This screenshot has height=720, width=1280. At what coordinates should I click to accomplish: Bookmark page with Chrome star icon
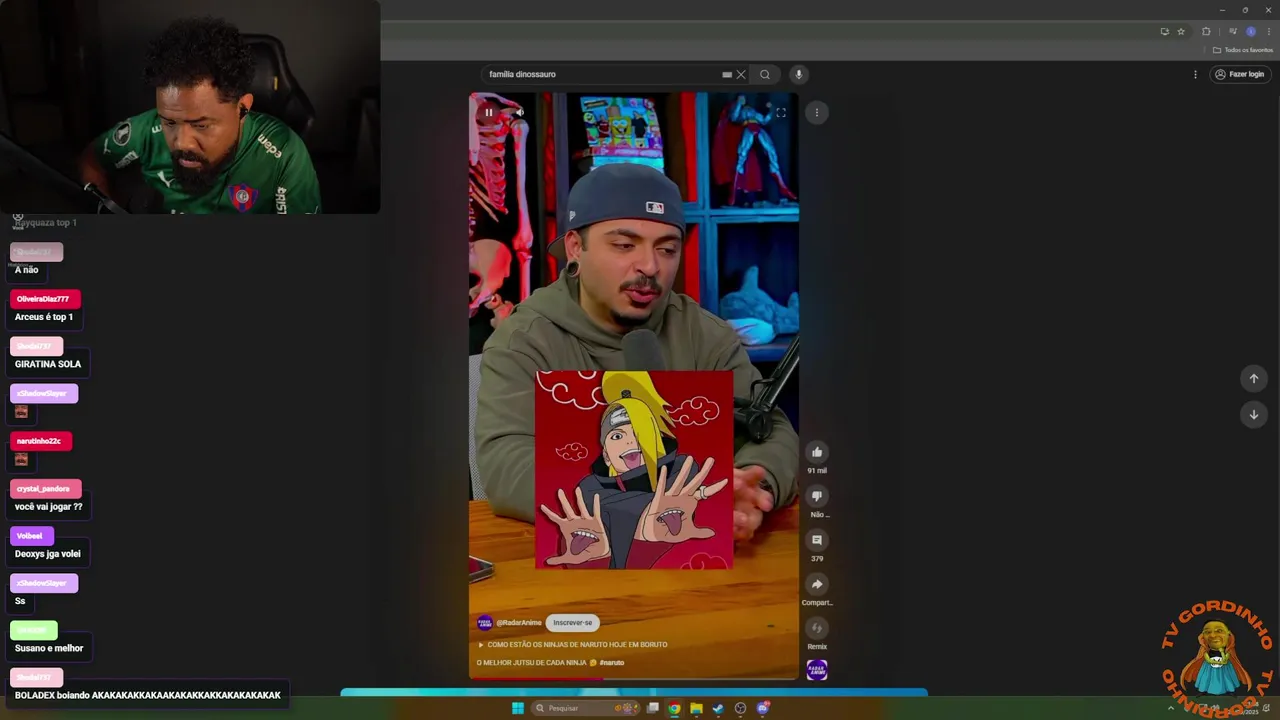point(1181,31)
